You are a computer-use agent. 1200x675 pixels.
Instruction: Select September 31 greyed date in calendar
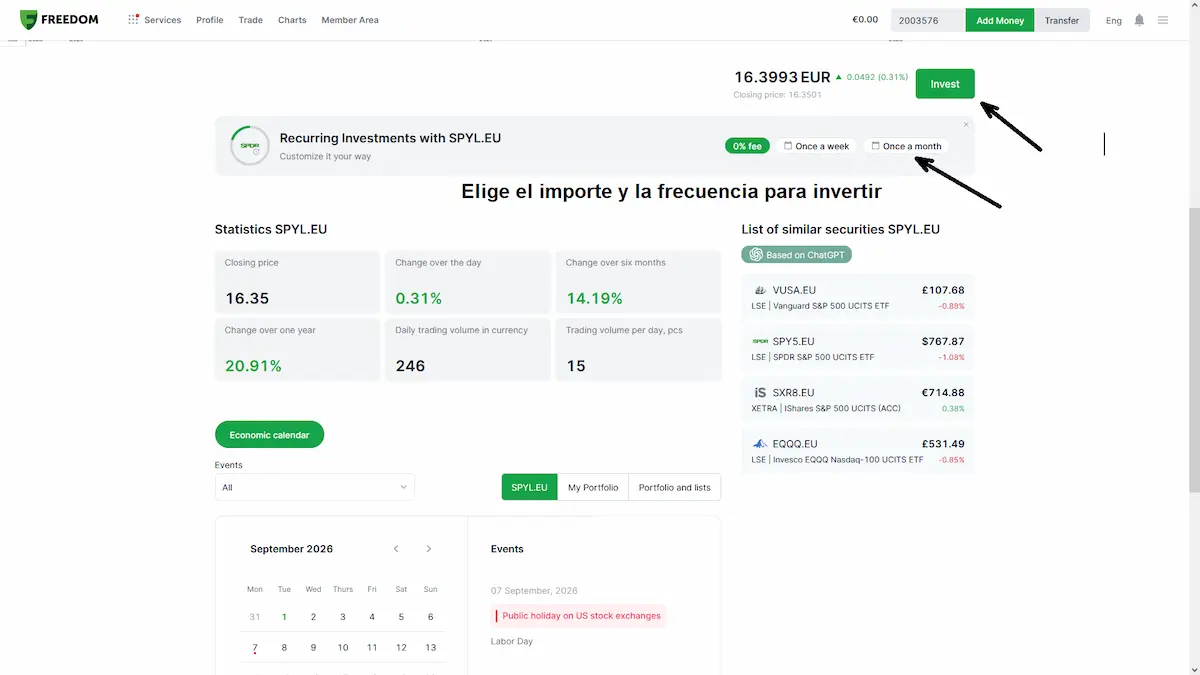coord(255,617)
